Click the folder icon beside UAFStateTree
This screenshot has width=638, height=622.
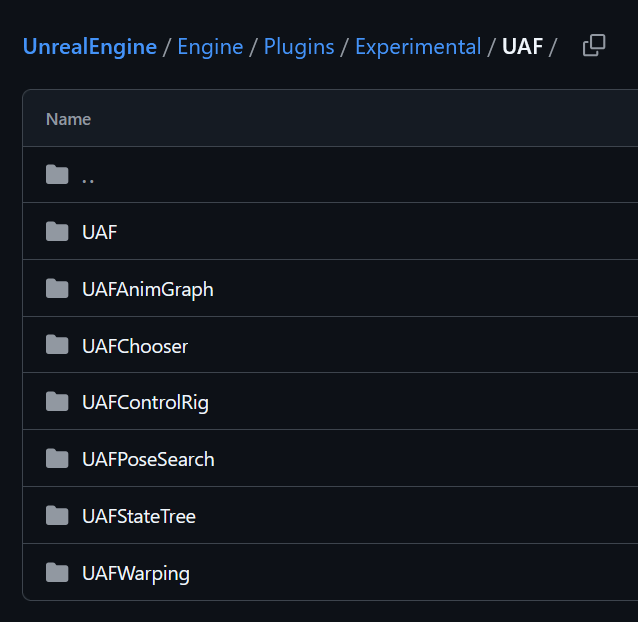57,515
